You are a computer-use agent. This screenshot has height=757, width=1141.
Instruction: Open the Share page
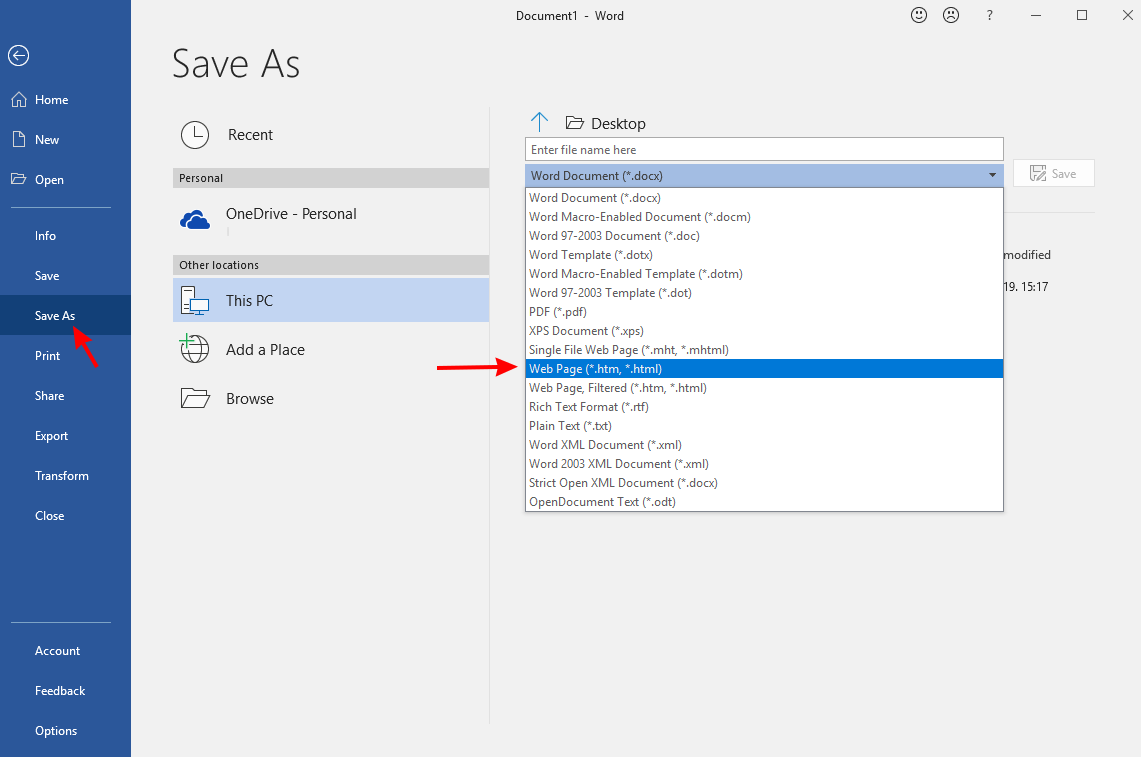pyautogui.click(x=65, y=396)
